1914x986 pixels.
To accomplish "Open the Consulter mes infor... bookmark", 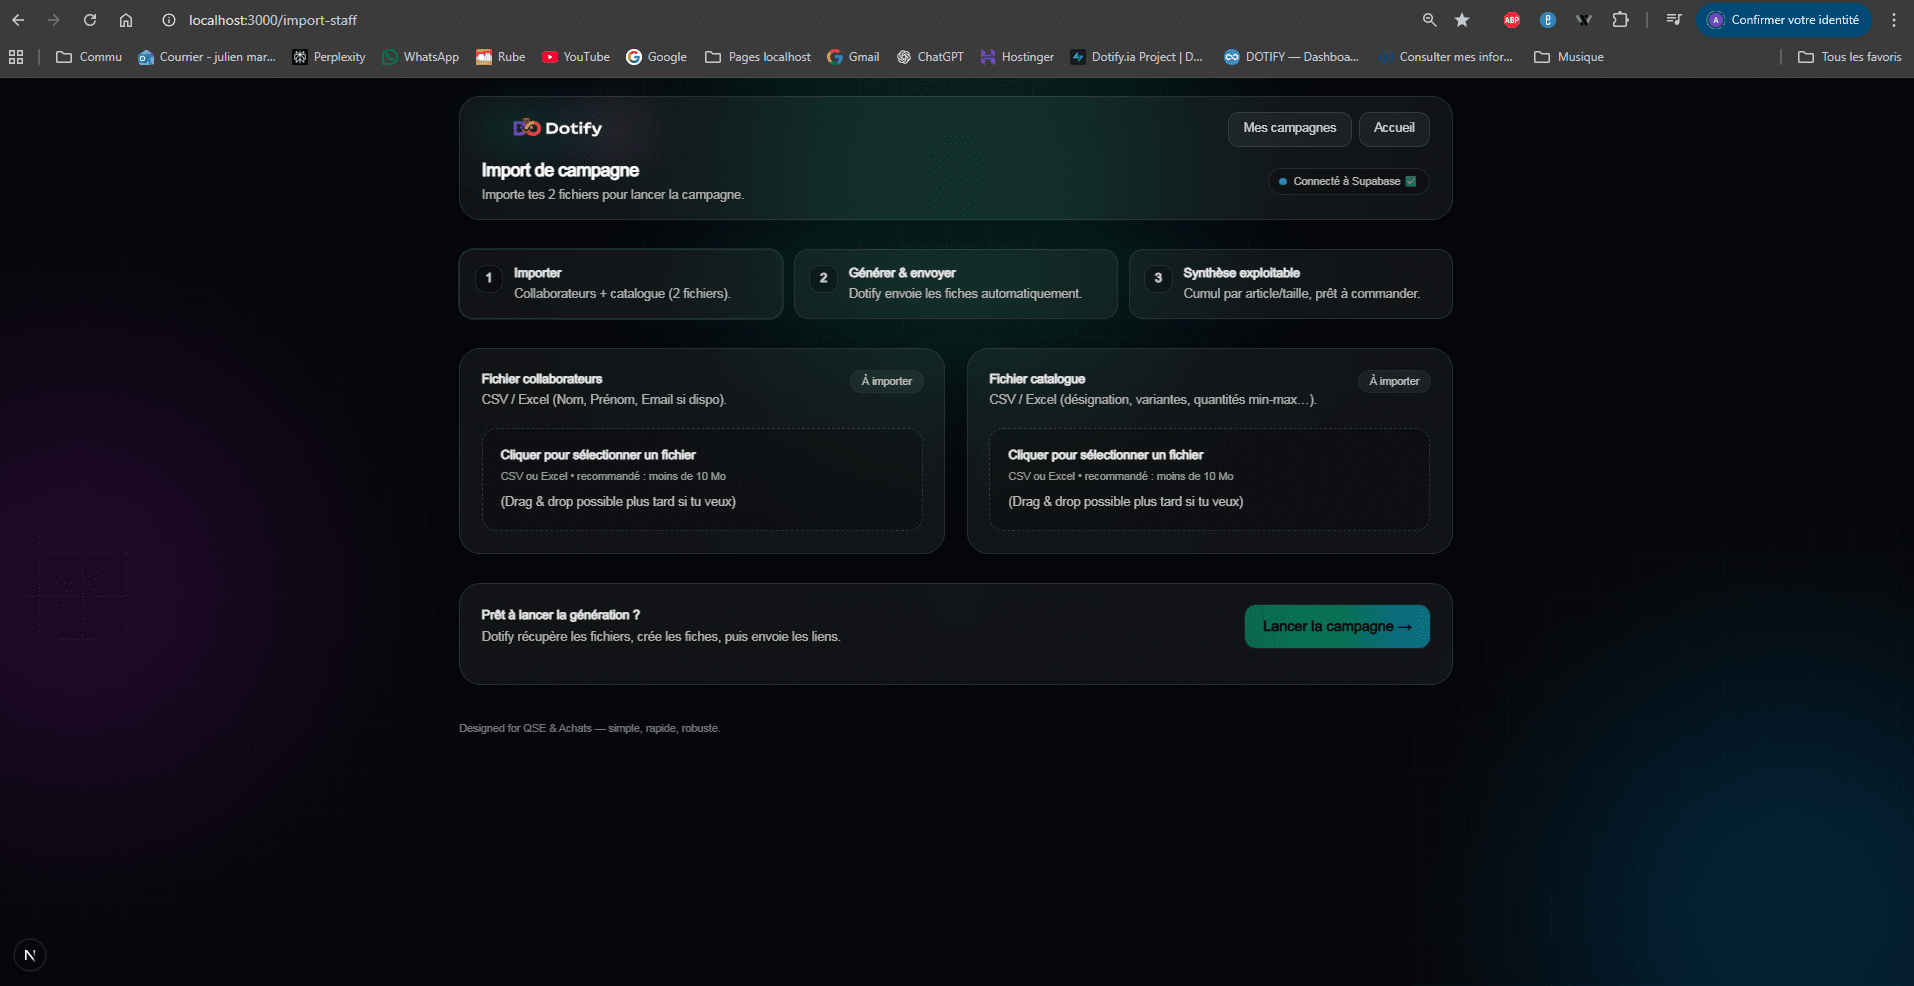I will pos(1445,57).
